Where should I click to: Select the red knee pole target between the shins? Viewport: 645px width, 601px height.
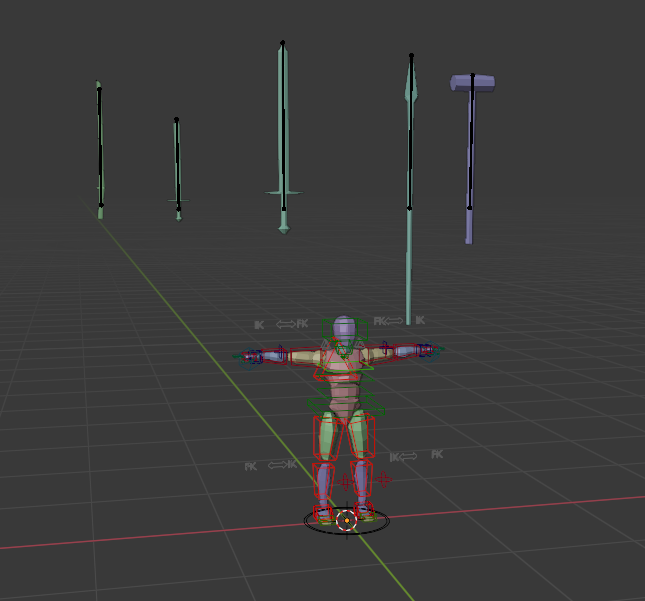pos(345,481)
